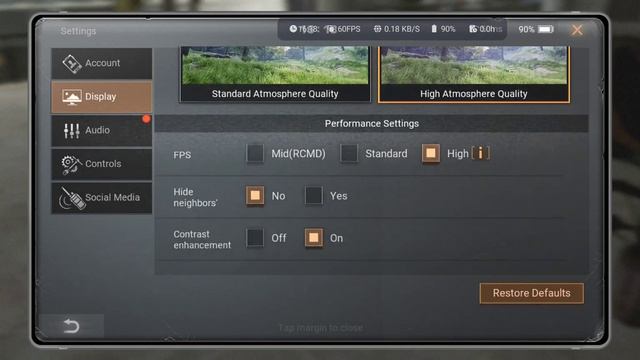Viewport: 640px width, 360px height.
Task: Click the network speed globe icon
Action: tap(378, 29)
